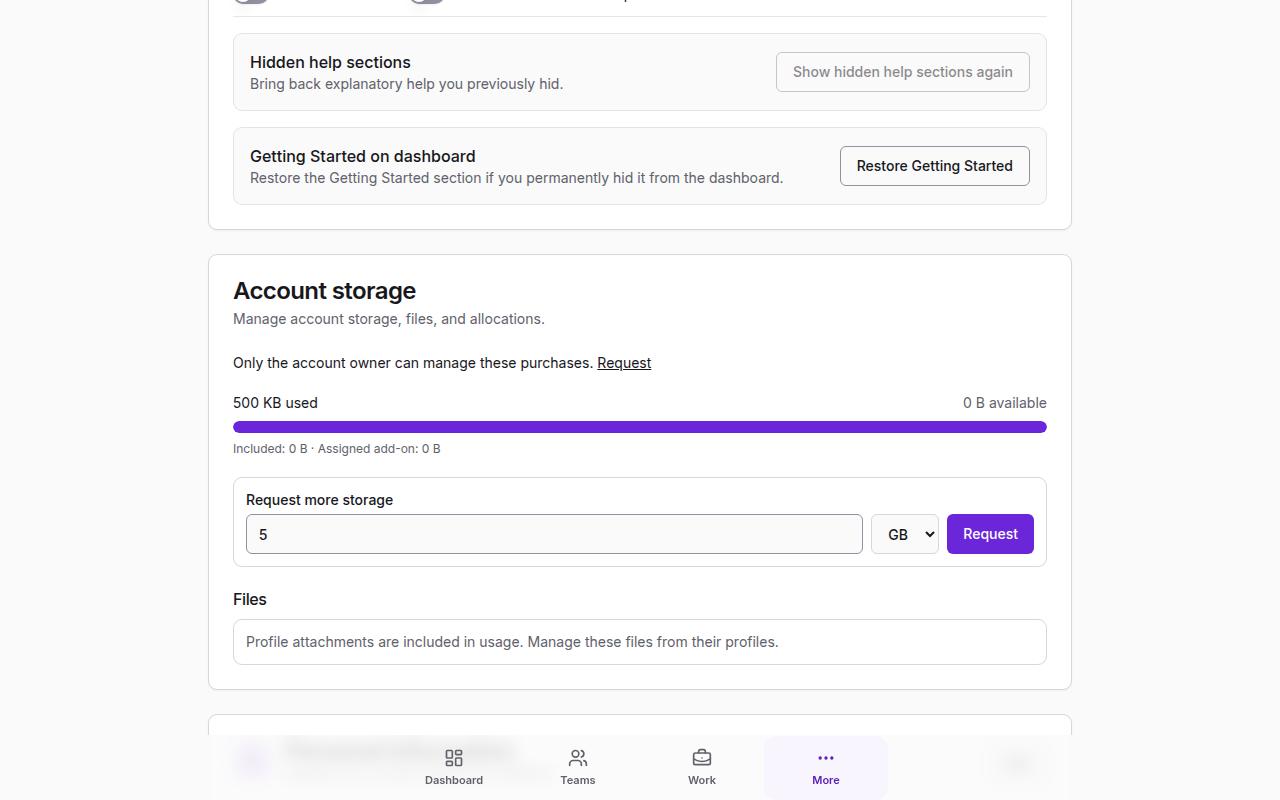
Task: Click the '0 B available' text
Action: (x=1005, y=403)
